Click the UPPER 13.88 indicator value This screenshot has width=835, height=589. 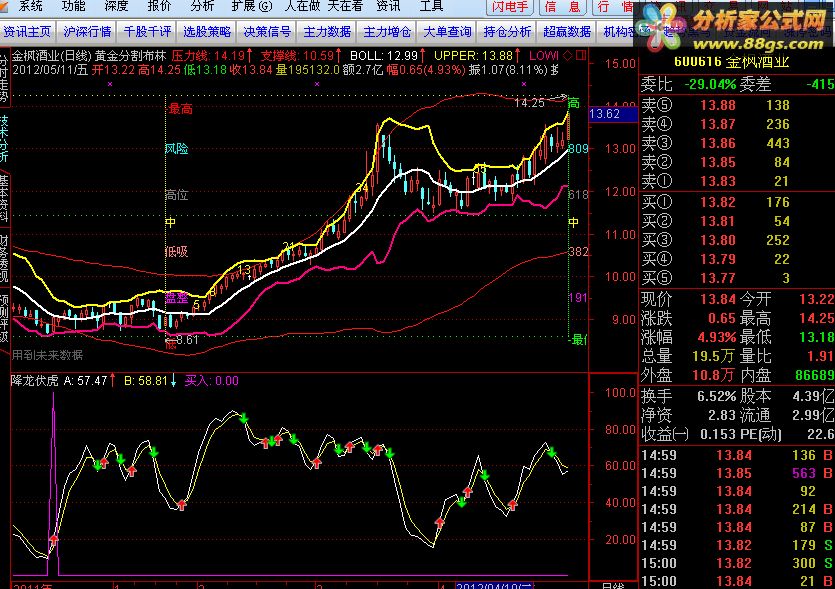click(477, 55)
